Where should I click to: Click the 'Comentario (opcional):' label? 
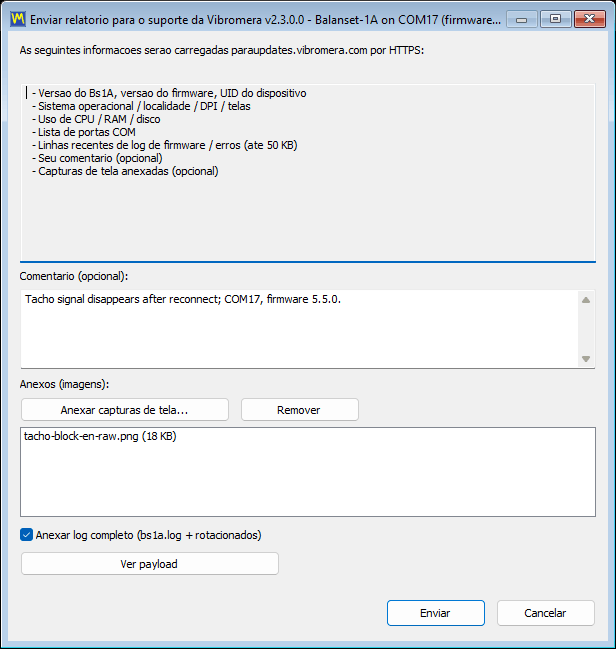74,276
